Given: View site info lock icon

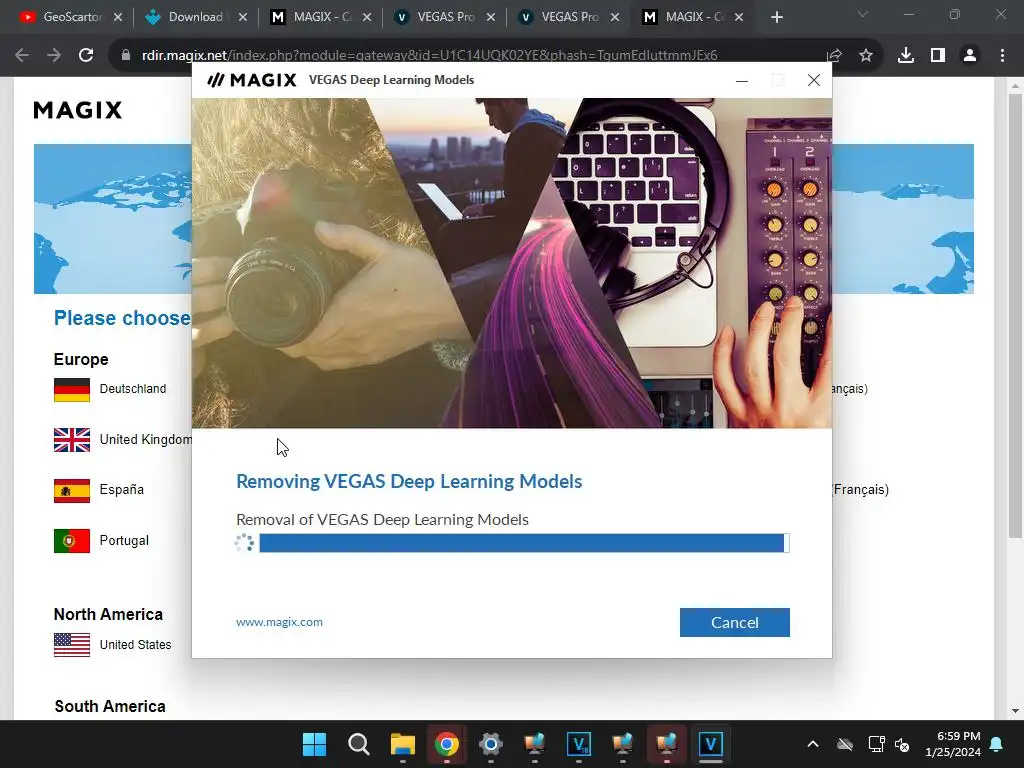Looking at the screenshot, I should point(126,56).
